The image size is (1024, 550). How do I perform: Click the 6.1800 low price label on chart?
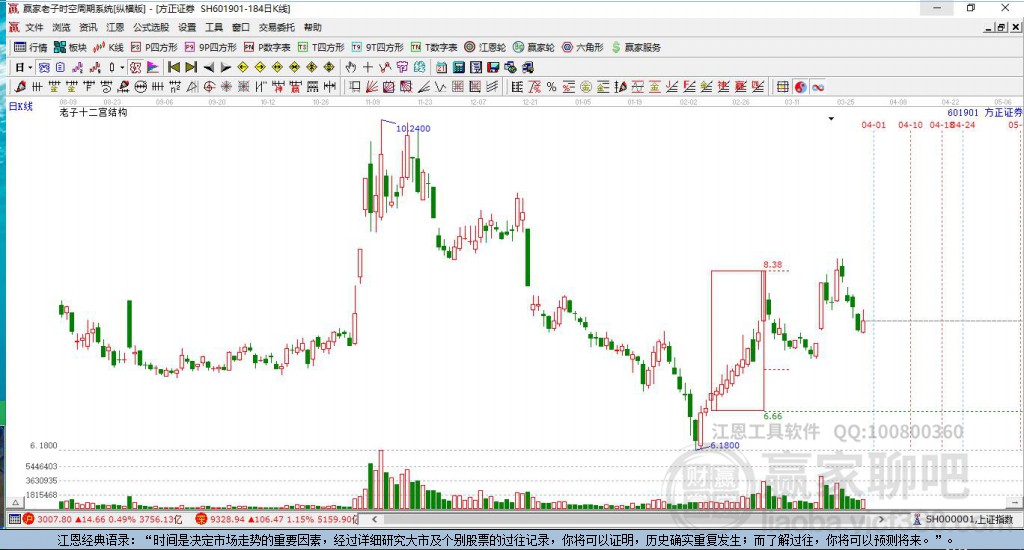[x=725, y=445]
